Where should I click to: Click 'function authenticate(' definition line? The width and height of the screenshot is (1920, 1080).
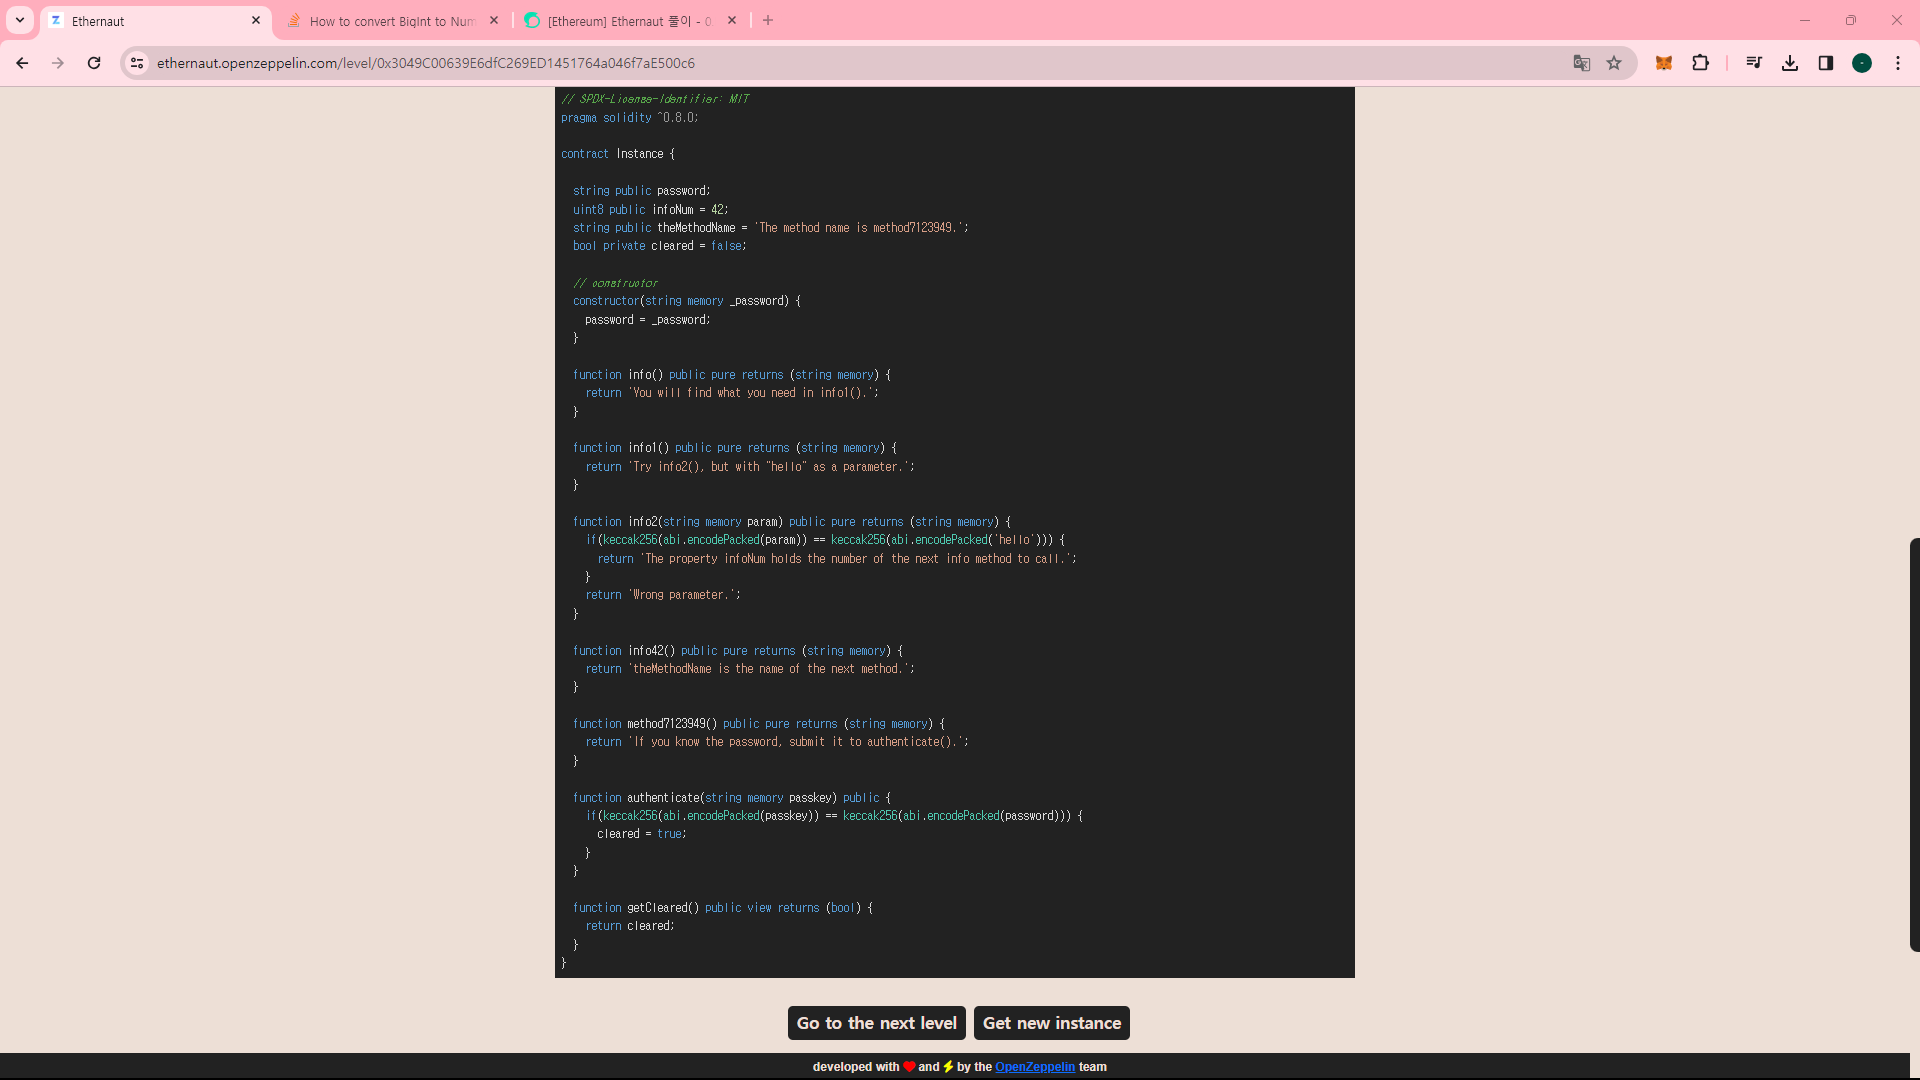(x=732, y=798)
